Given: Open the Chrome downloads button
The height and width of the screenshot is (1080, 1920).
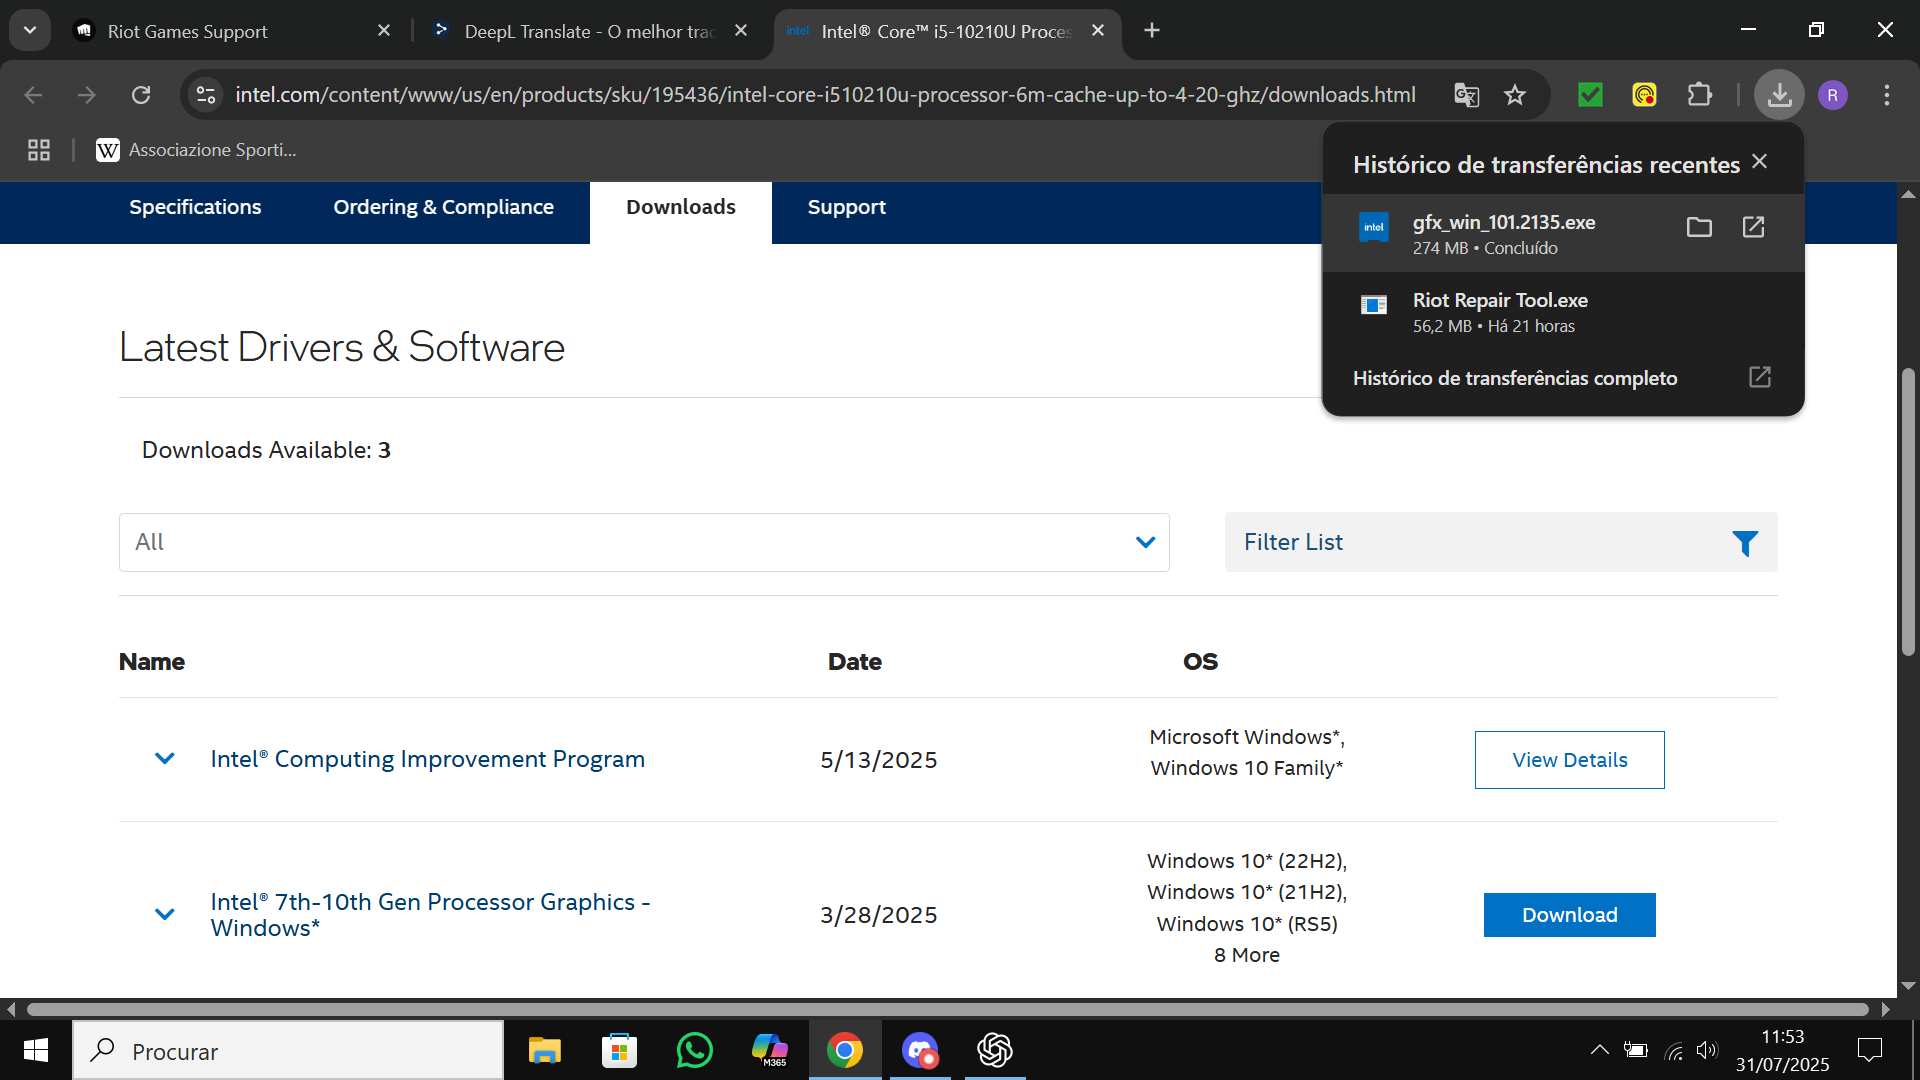Looking at the screenshot, I should 1779,95.
